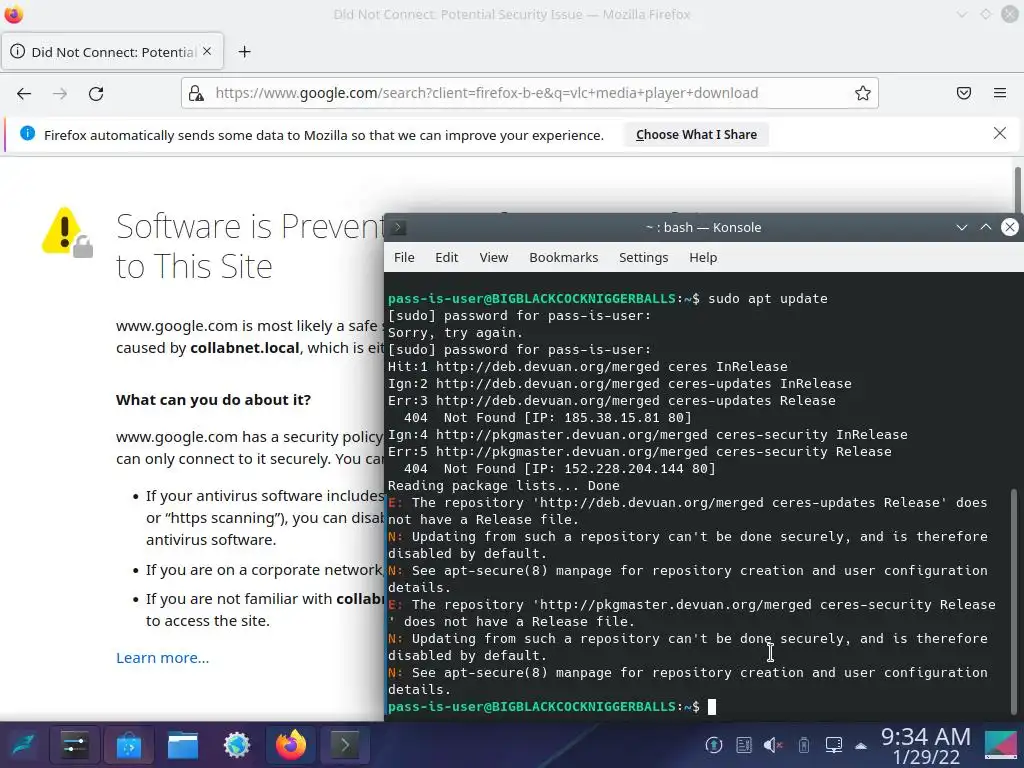The height and width of the screenshot is (768, 1024).
Task: Click the google.com URL in address bar
Action: pos(487,93)
